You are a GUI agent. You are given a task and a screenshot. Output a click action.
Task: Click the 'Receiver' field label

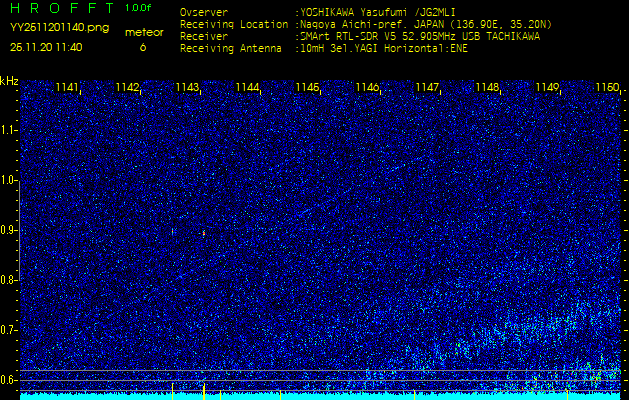point(204,37)
